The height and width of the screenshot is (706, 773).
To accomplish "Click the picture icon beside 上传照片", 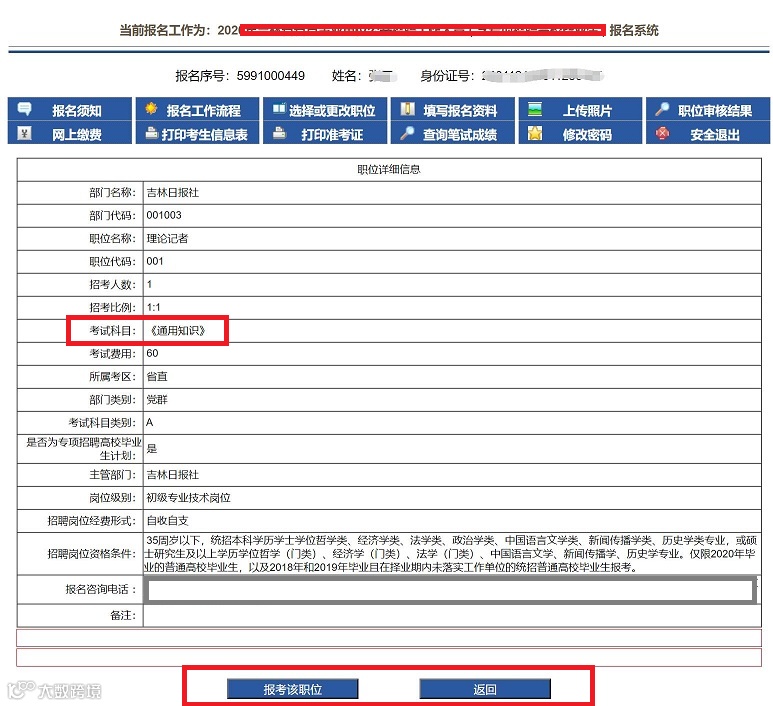I will (x=535, y=108).
